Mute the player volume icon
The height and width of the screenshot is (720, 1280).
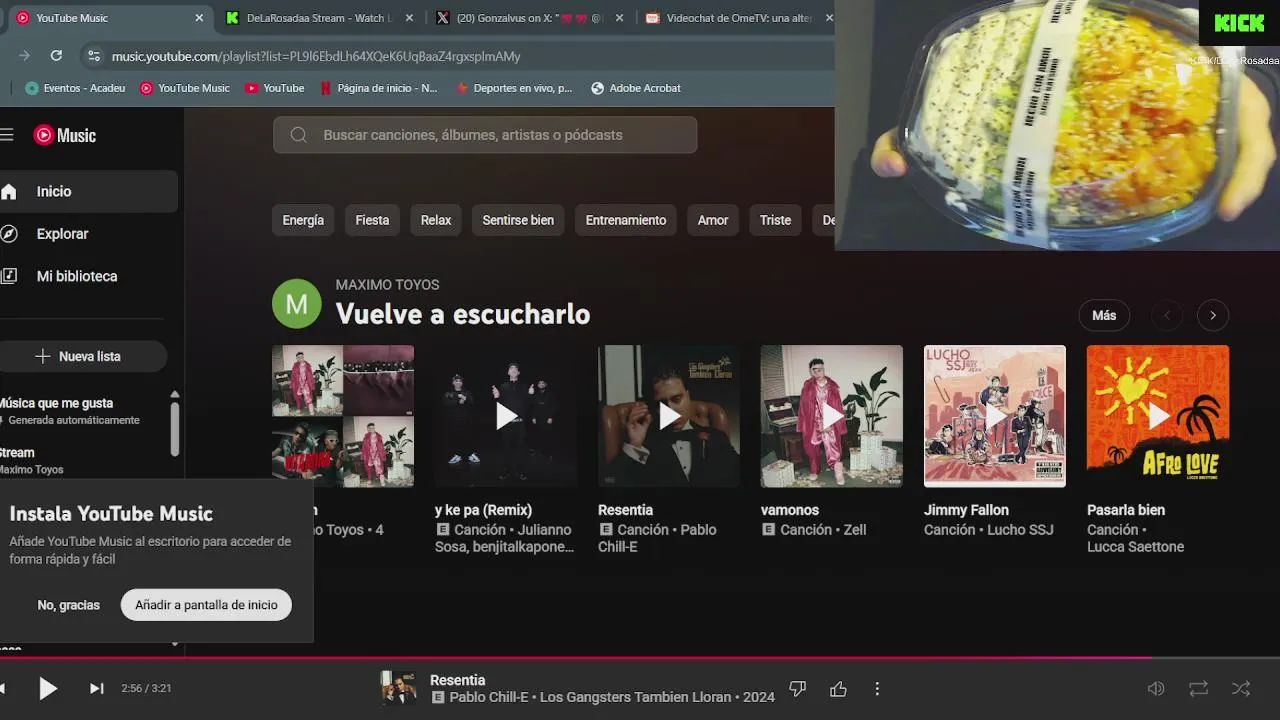click(x=1156, y=688)
